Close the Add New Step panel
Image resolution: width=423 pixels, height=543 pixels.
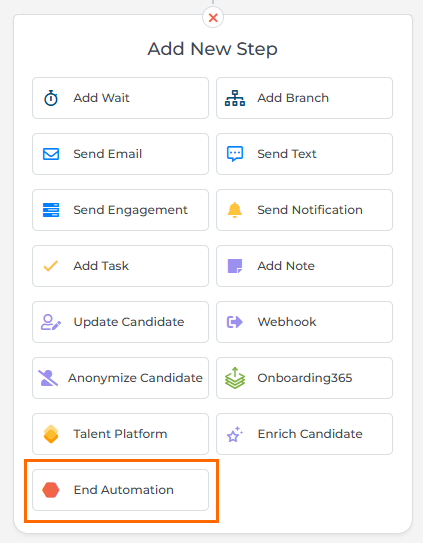(213, 17)
